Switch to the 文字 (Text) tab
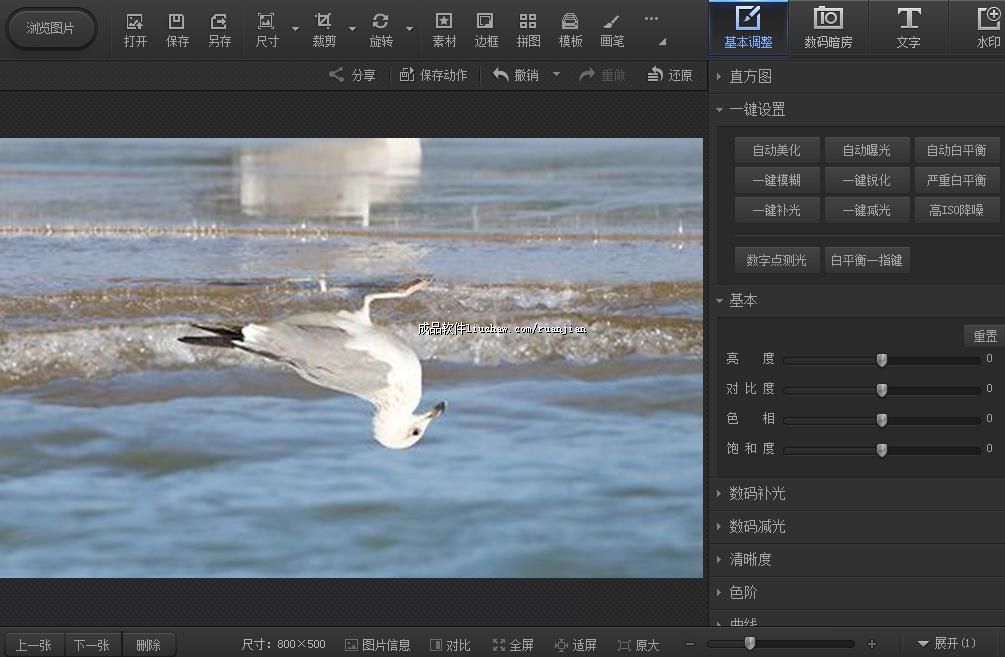This screenshot has width=1005, height=657. 908,27
